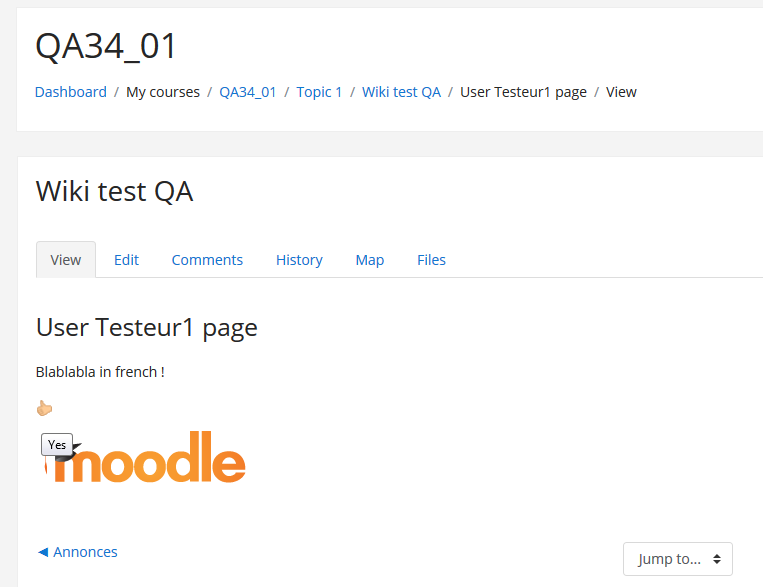The image size is (763, 587).
Task: Click the Wiki test QA heading
Action: point(114,191)
